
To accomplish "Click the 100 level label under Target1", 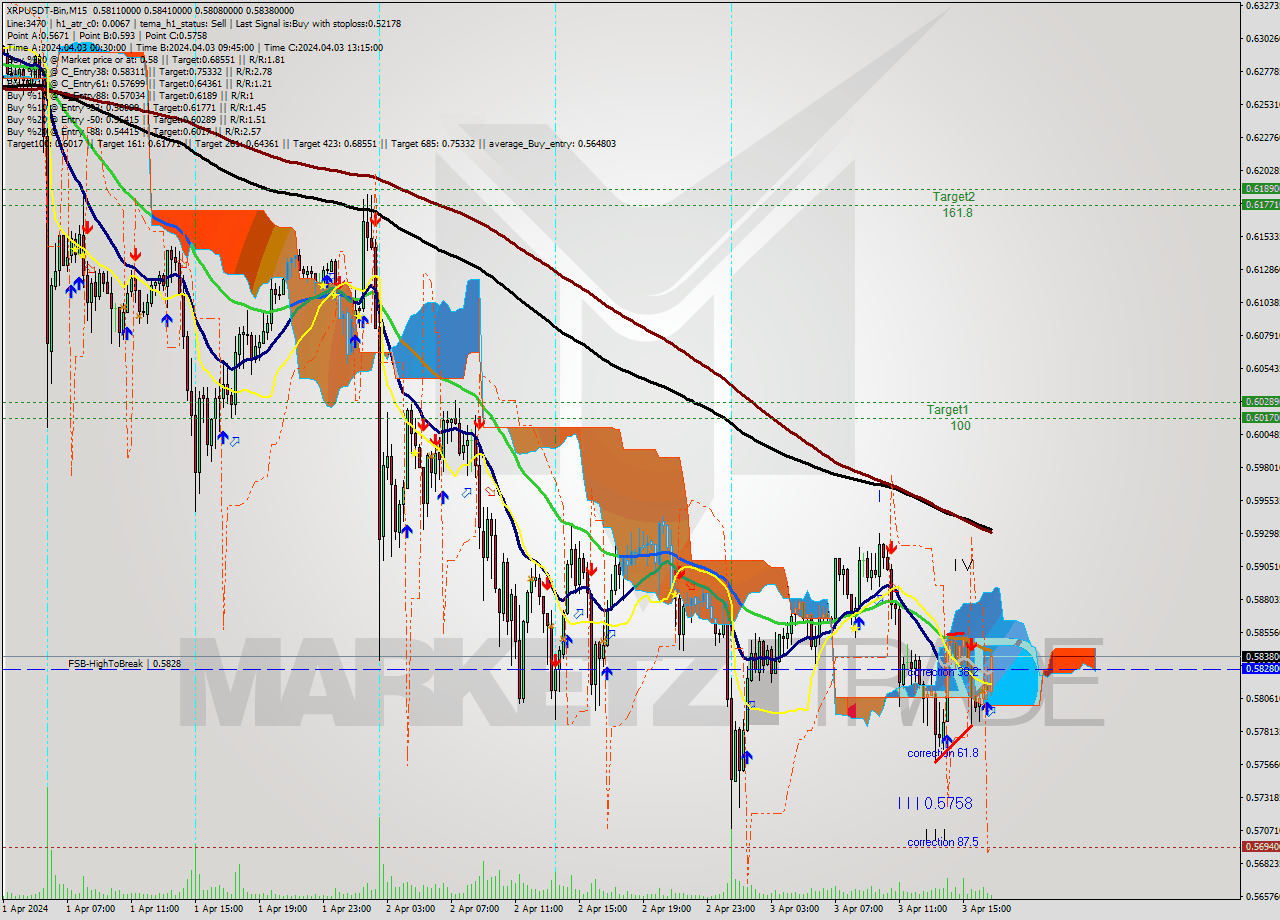I will 960,425.
